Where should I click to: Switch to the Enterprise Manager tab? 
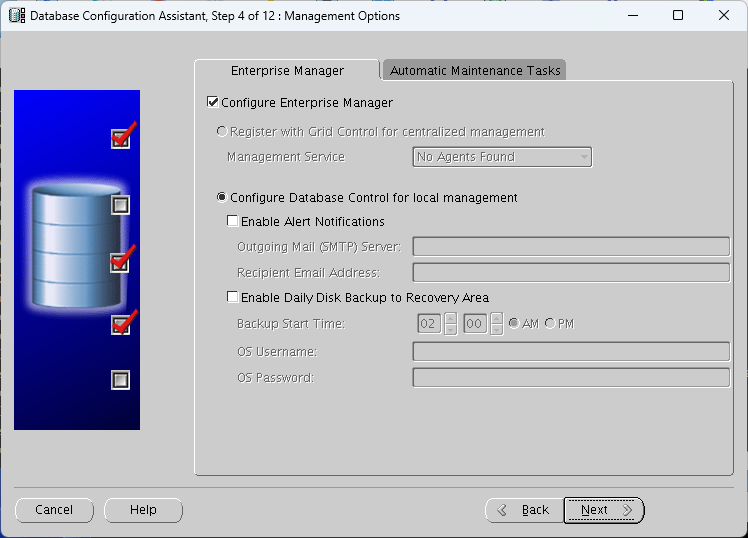(287, 71)
